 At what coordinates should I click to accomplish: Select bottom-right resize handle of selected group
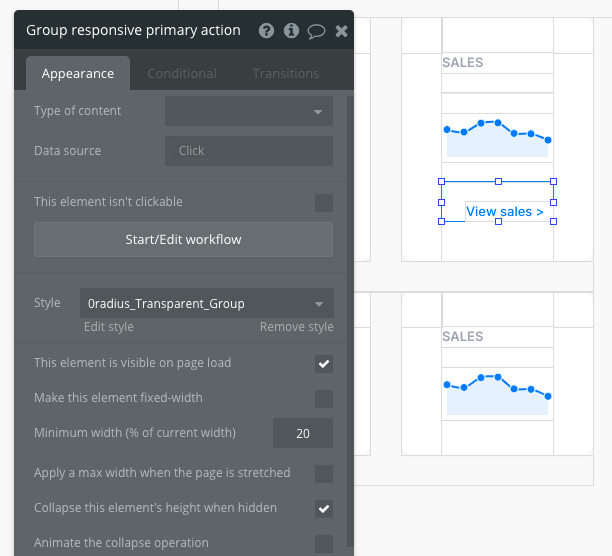click(x=553, y=221)
